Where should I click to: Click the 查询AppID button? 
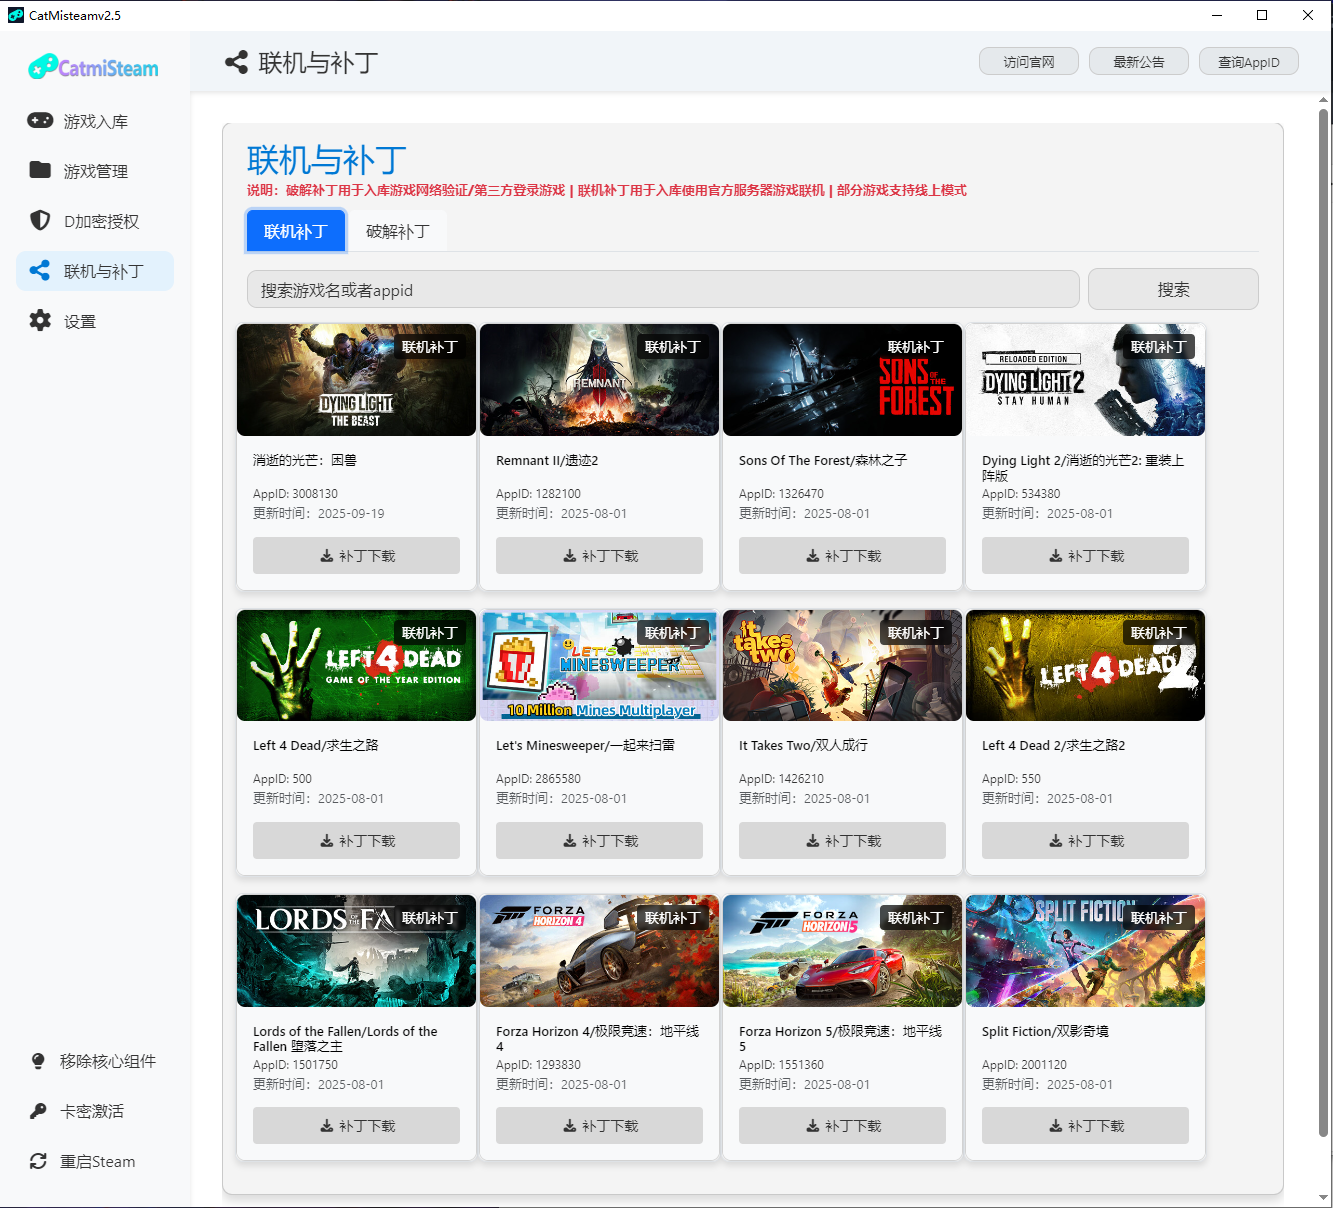pos(1249,62)
